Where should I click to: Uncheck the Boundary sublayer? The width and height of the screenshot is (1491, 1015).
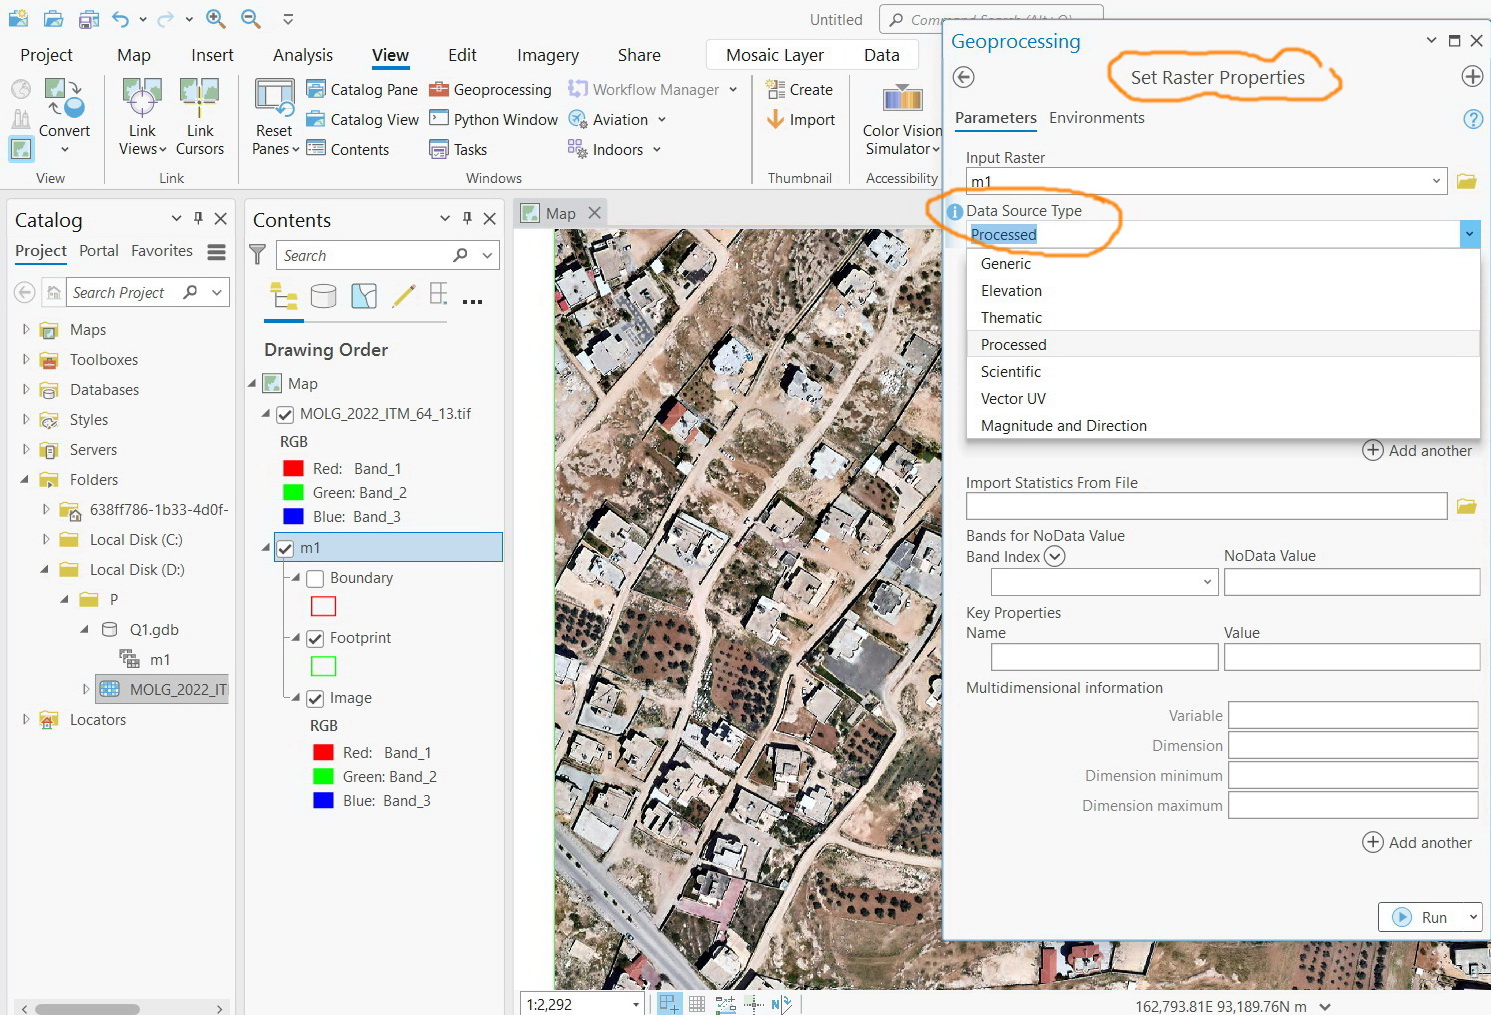[x=315, y=578]
